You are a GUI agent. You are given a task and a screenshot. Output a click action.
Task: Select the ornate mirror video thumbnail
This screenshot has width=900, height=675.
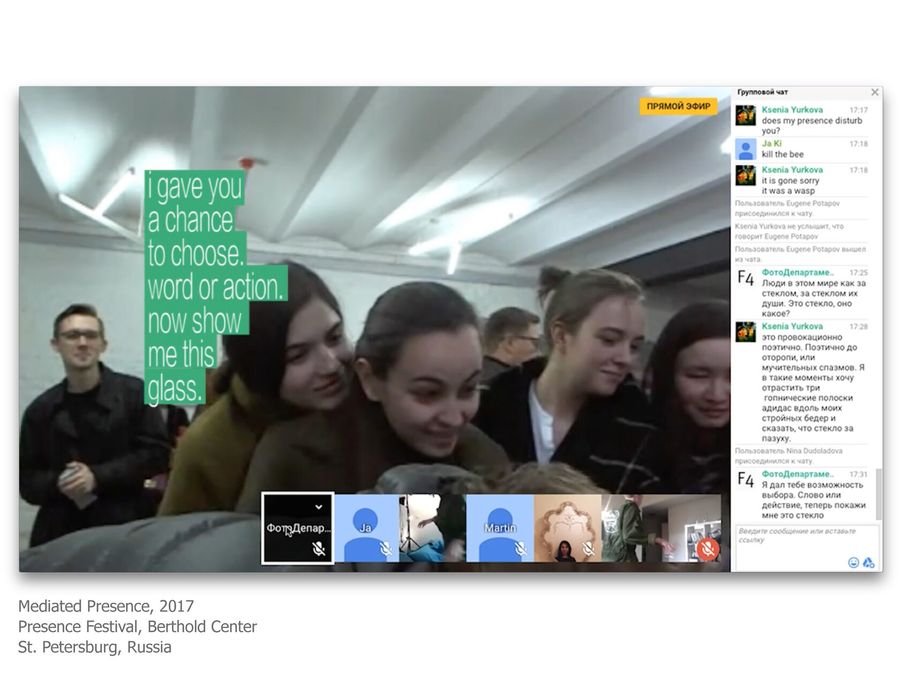coord(568,528)
